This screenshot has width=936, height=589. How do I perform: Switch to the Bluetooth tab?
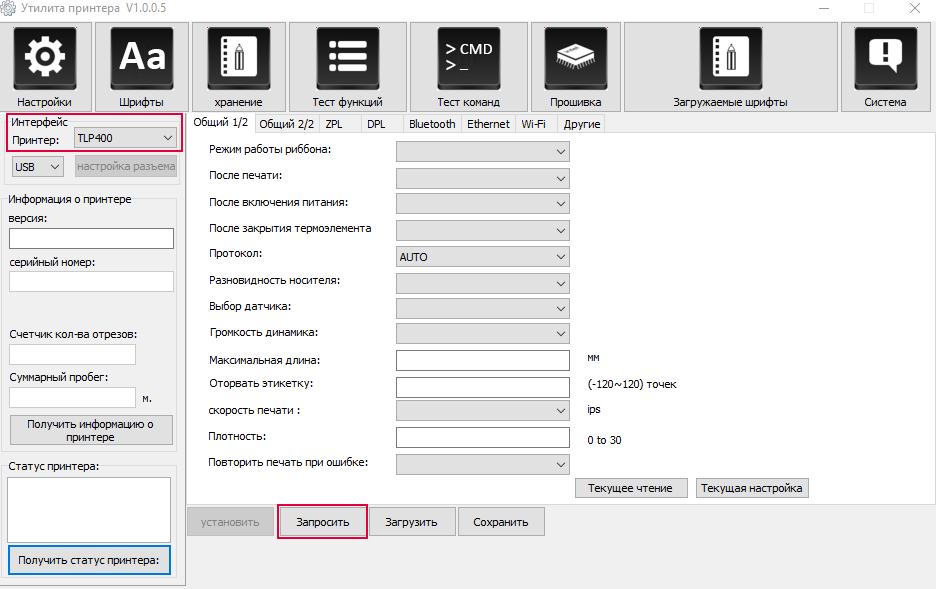tap(432, 124)
